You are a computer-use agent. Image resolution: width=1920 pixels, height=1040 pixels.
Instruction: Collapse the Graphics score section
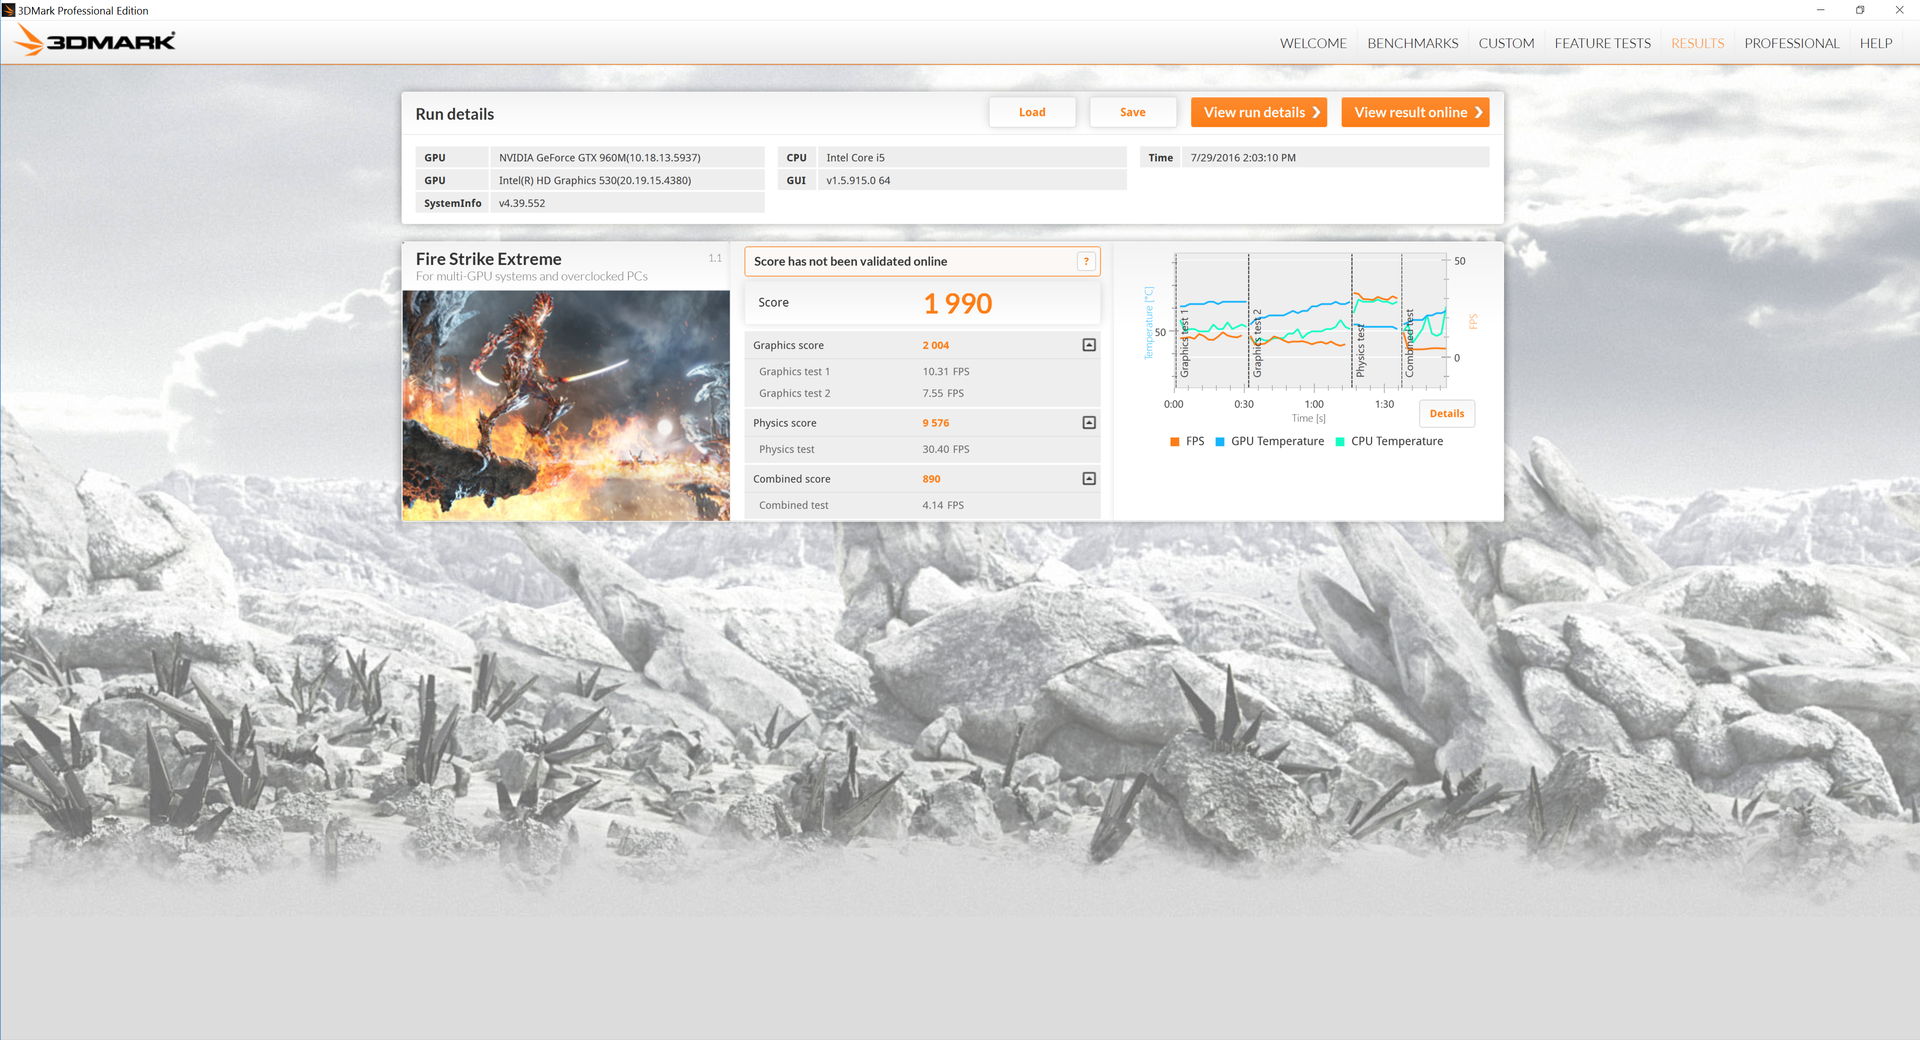pos(1089,345)
